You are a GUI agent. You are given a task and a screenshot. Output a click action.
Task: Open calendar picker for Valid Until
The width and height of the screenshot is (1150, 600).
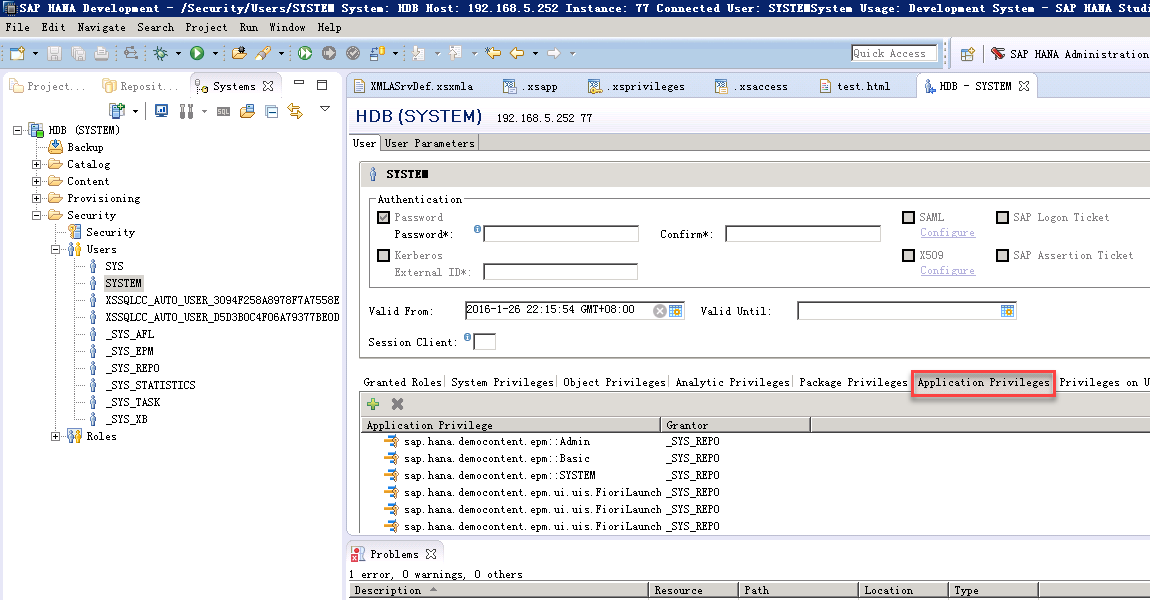coord(1008,311)
